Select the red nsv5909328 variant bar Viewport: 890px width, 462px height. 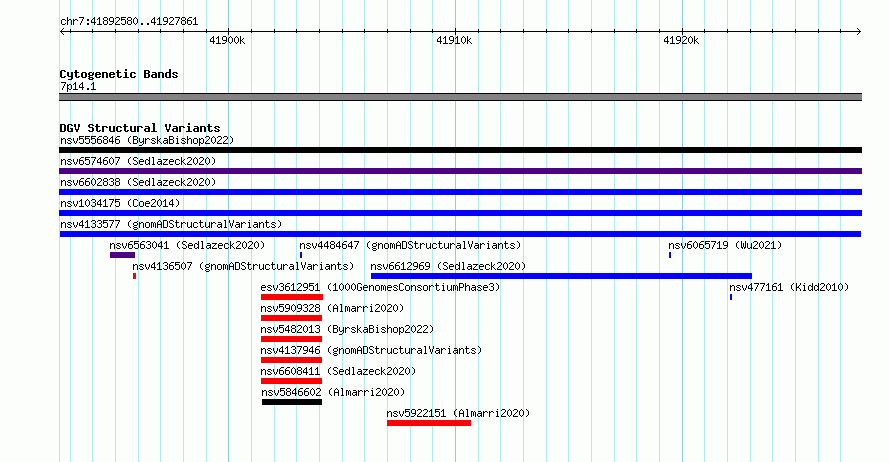pyautogui.click(x=291, y=318)
